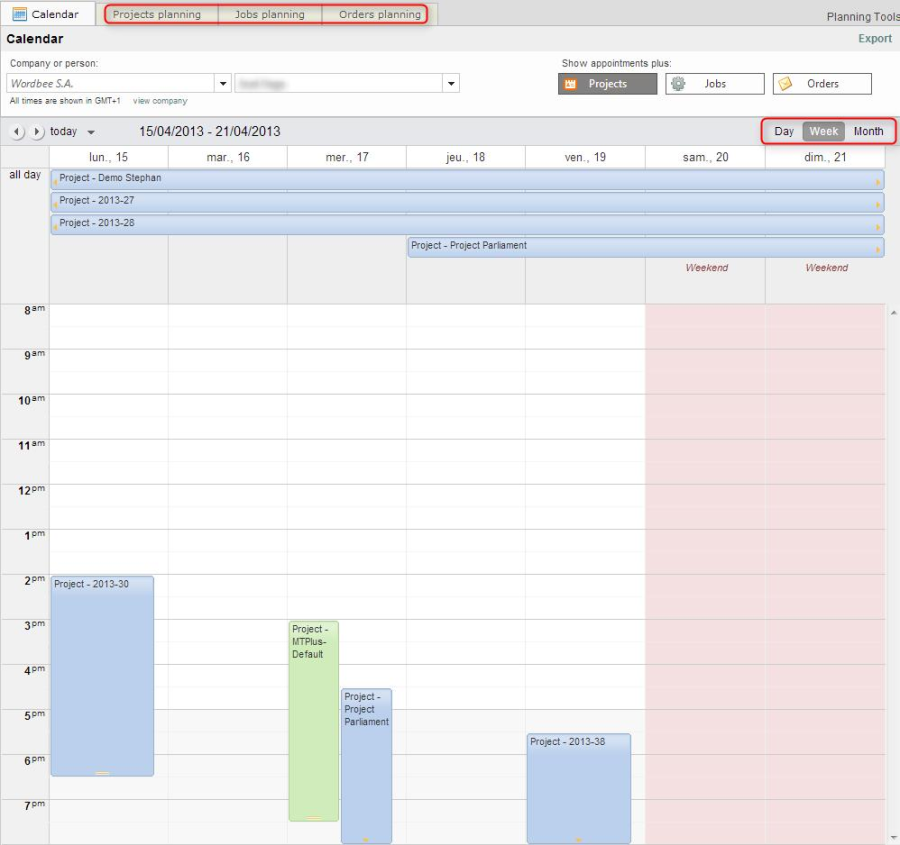The height and width of the screenshot is (845, 900).
Task: Click the next week arrow icon
Action: click(x=37, y=132)
